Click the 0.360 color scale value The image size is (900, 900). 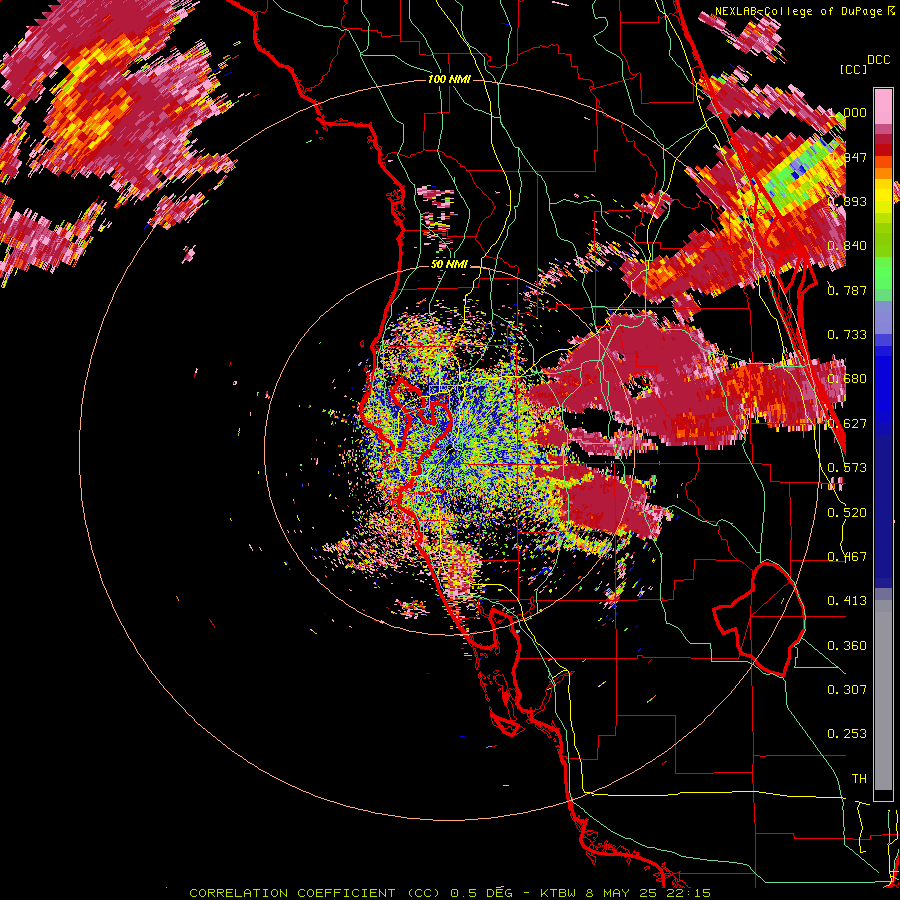click(847, 646)
